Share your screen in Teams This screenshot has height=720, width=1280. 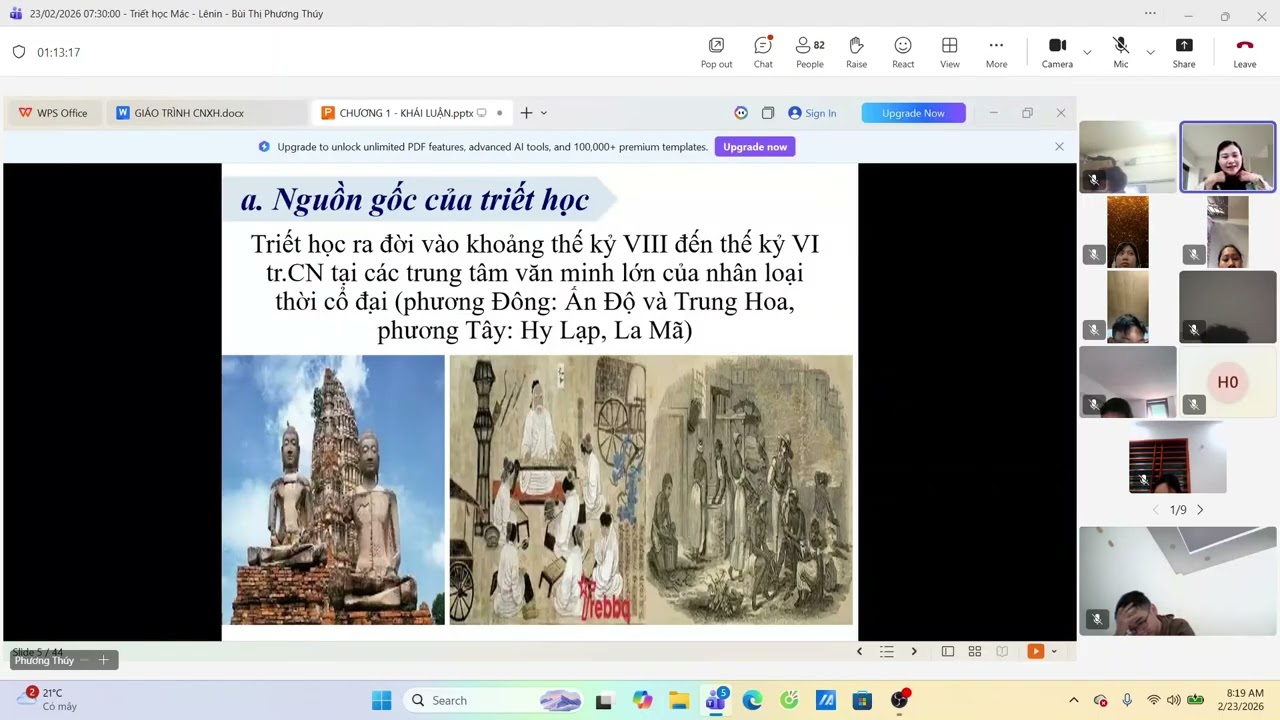click(x=1184, y=53)
